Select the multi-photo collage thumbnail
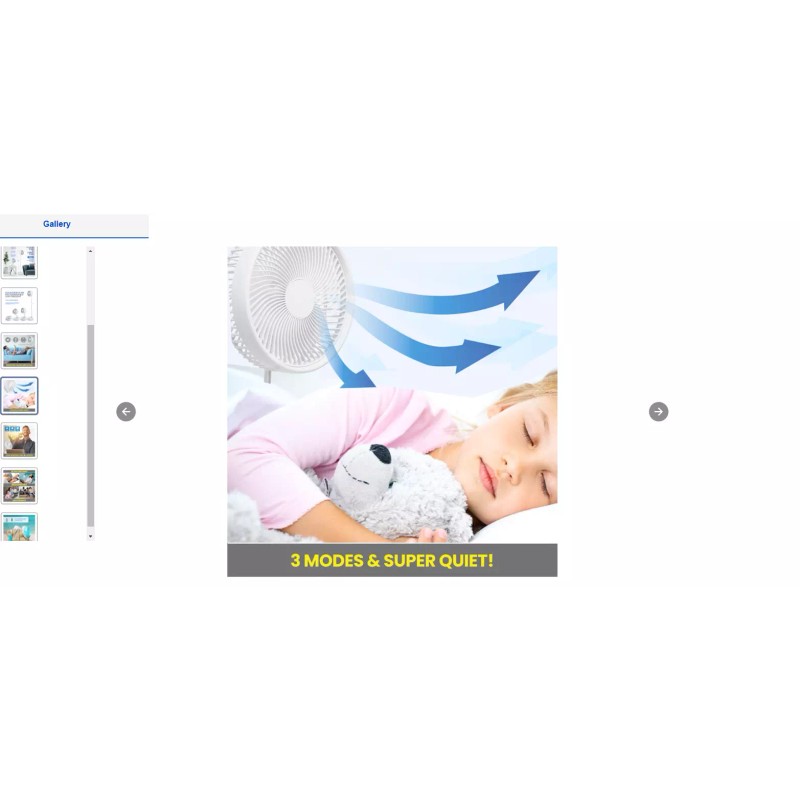The image size is (800, 800). tap(19, 485)
